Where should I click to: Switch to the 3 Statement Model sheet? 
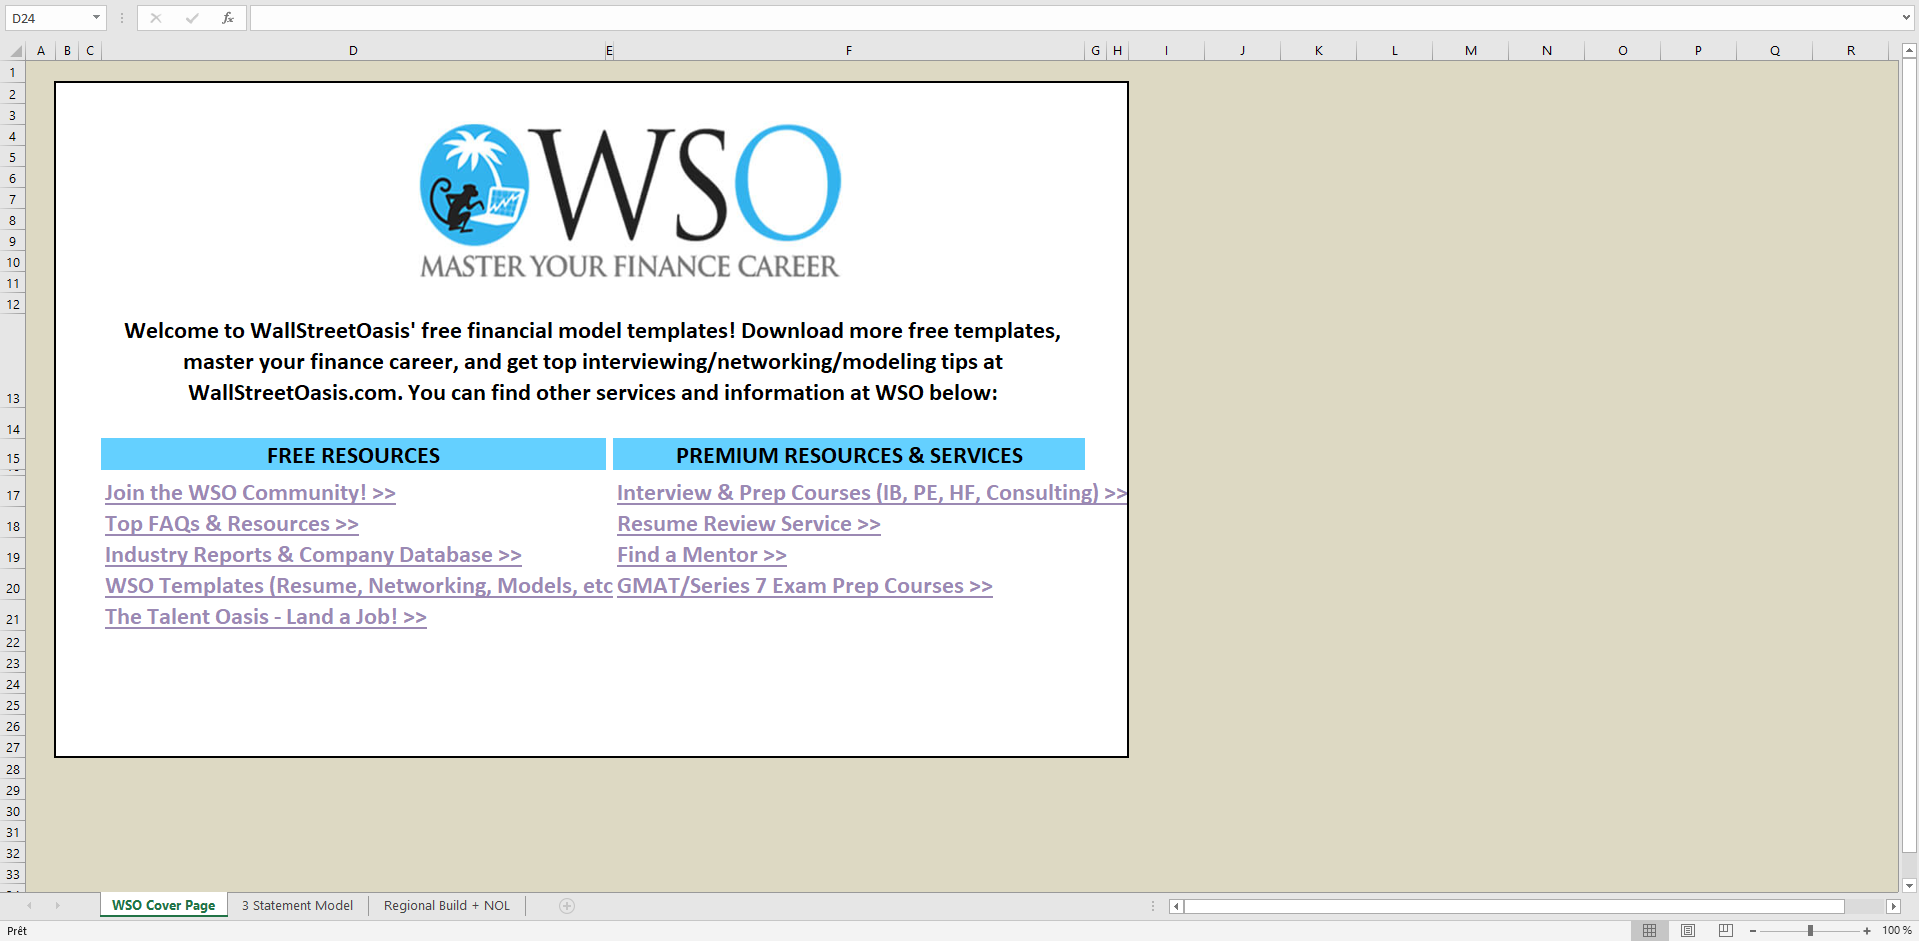pos(297,906)
